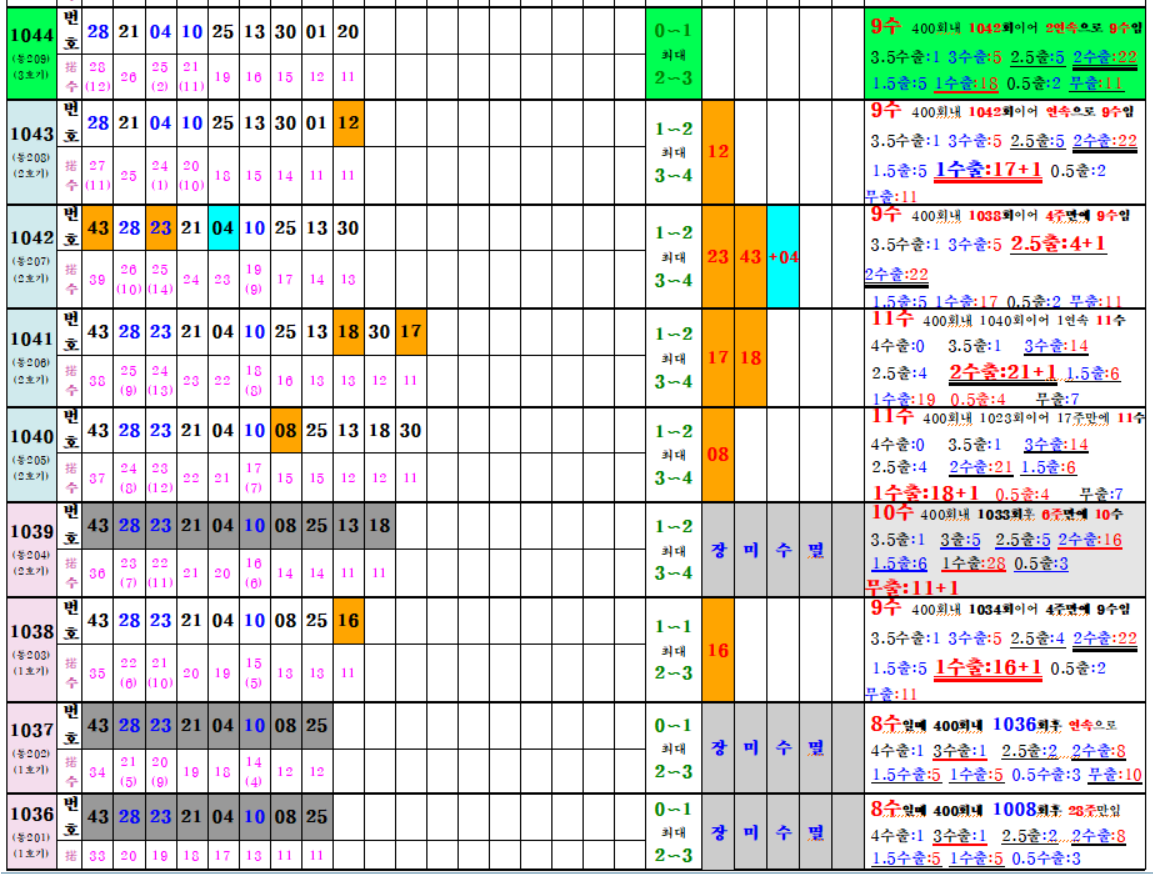The width and height of the screenshot is (1154, 875).
Task: Click the orange 16 cell in row 1038's number list
Action: [348, 620]
